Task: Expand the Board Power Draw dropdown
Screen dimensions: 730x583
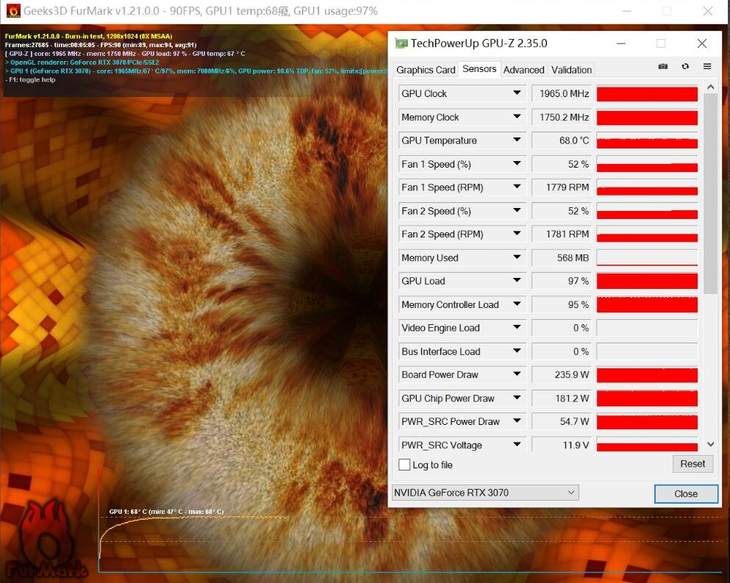Action: coord(517,375)
